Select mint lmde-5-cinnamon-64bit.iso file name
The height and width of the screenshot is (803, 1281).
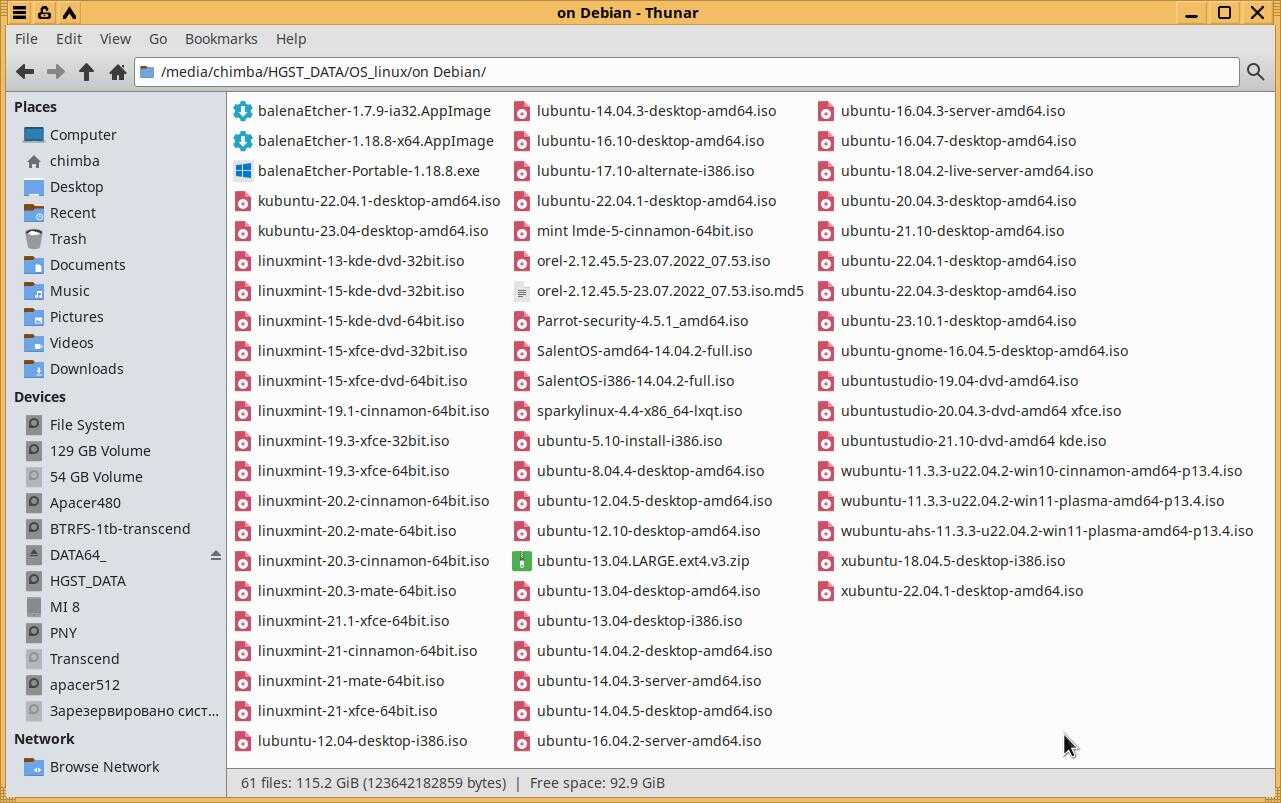pyautogui.click(x=645, y=231)
